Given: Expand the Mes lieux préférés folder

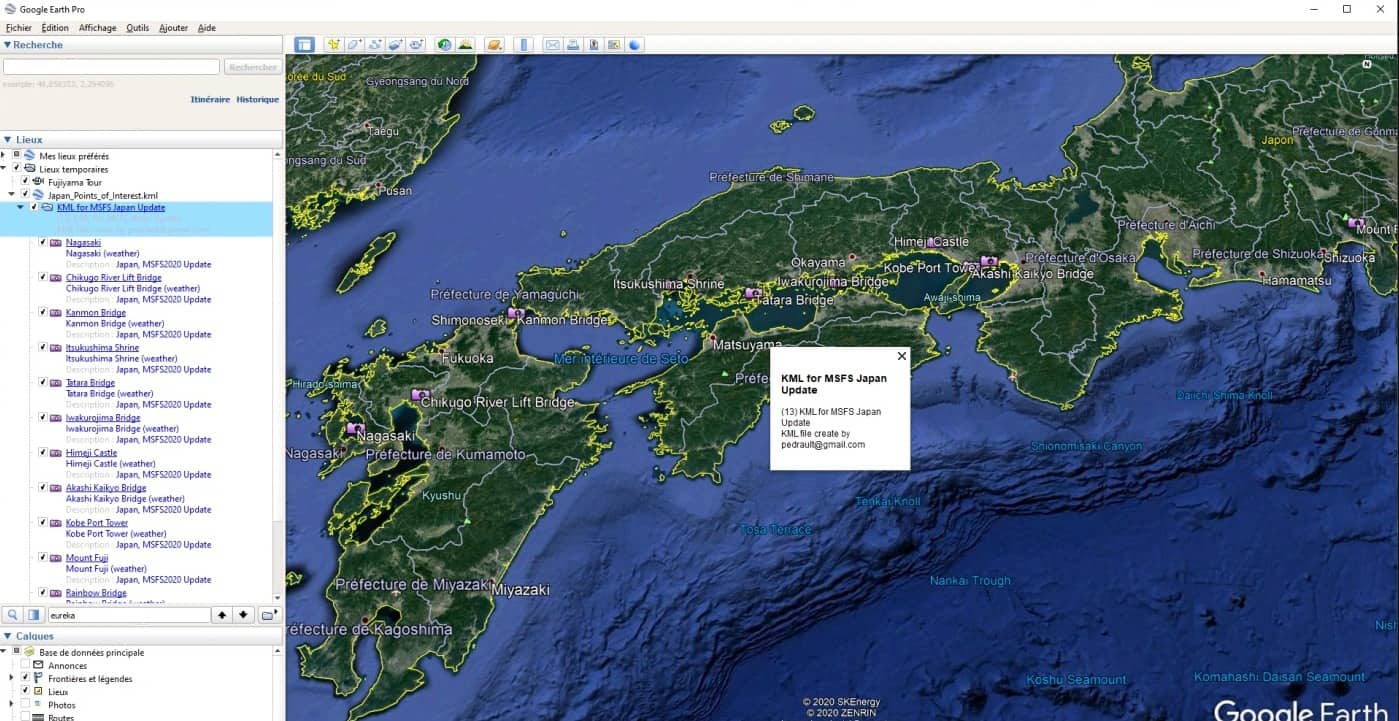Looking at the screenshot, I should pyautogui.click(x=4, y=155).
